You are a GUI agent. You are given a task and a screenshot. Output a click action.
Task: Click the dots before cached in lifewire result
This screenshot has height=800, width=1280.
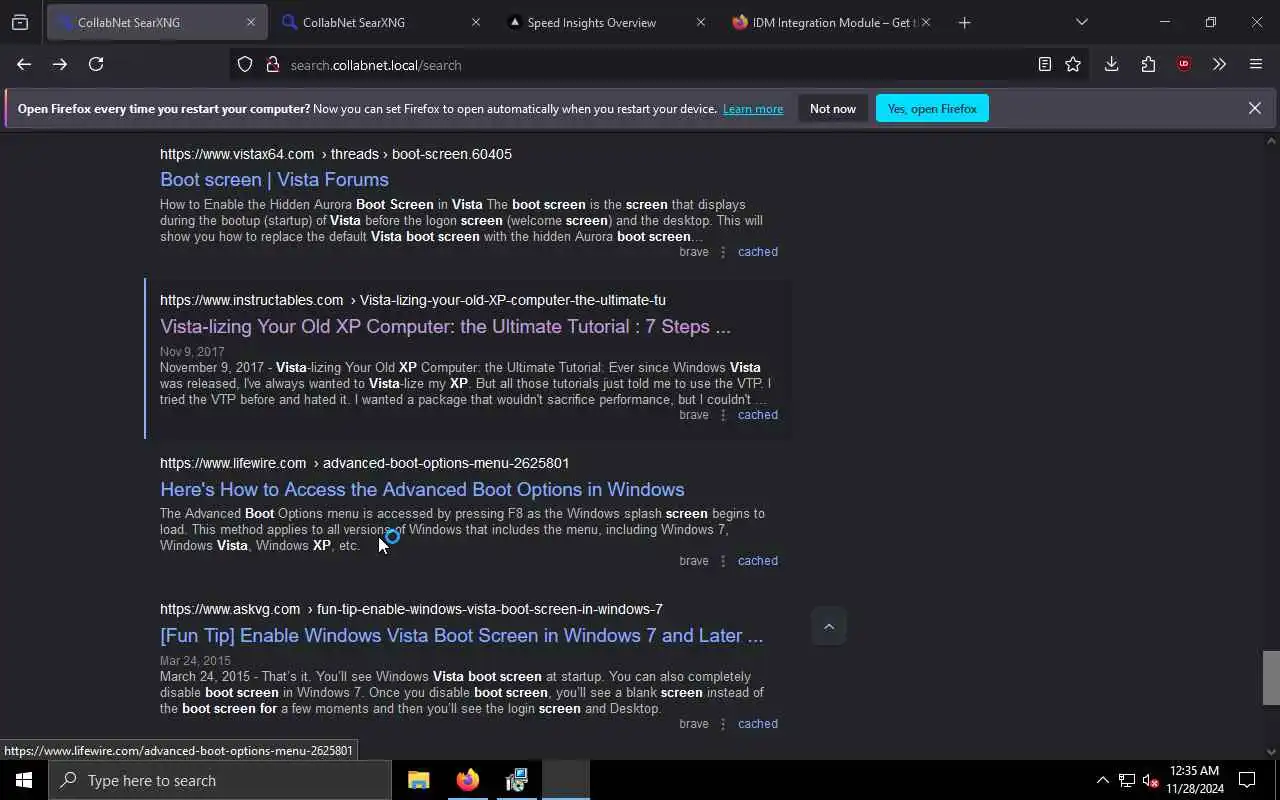(723, 561)
